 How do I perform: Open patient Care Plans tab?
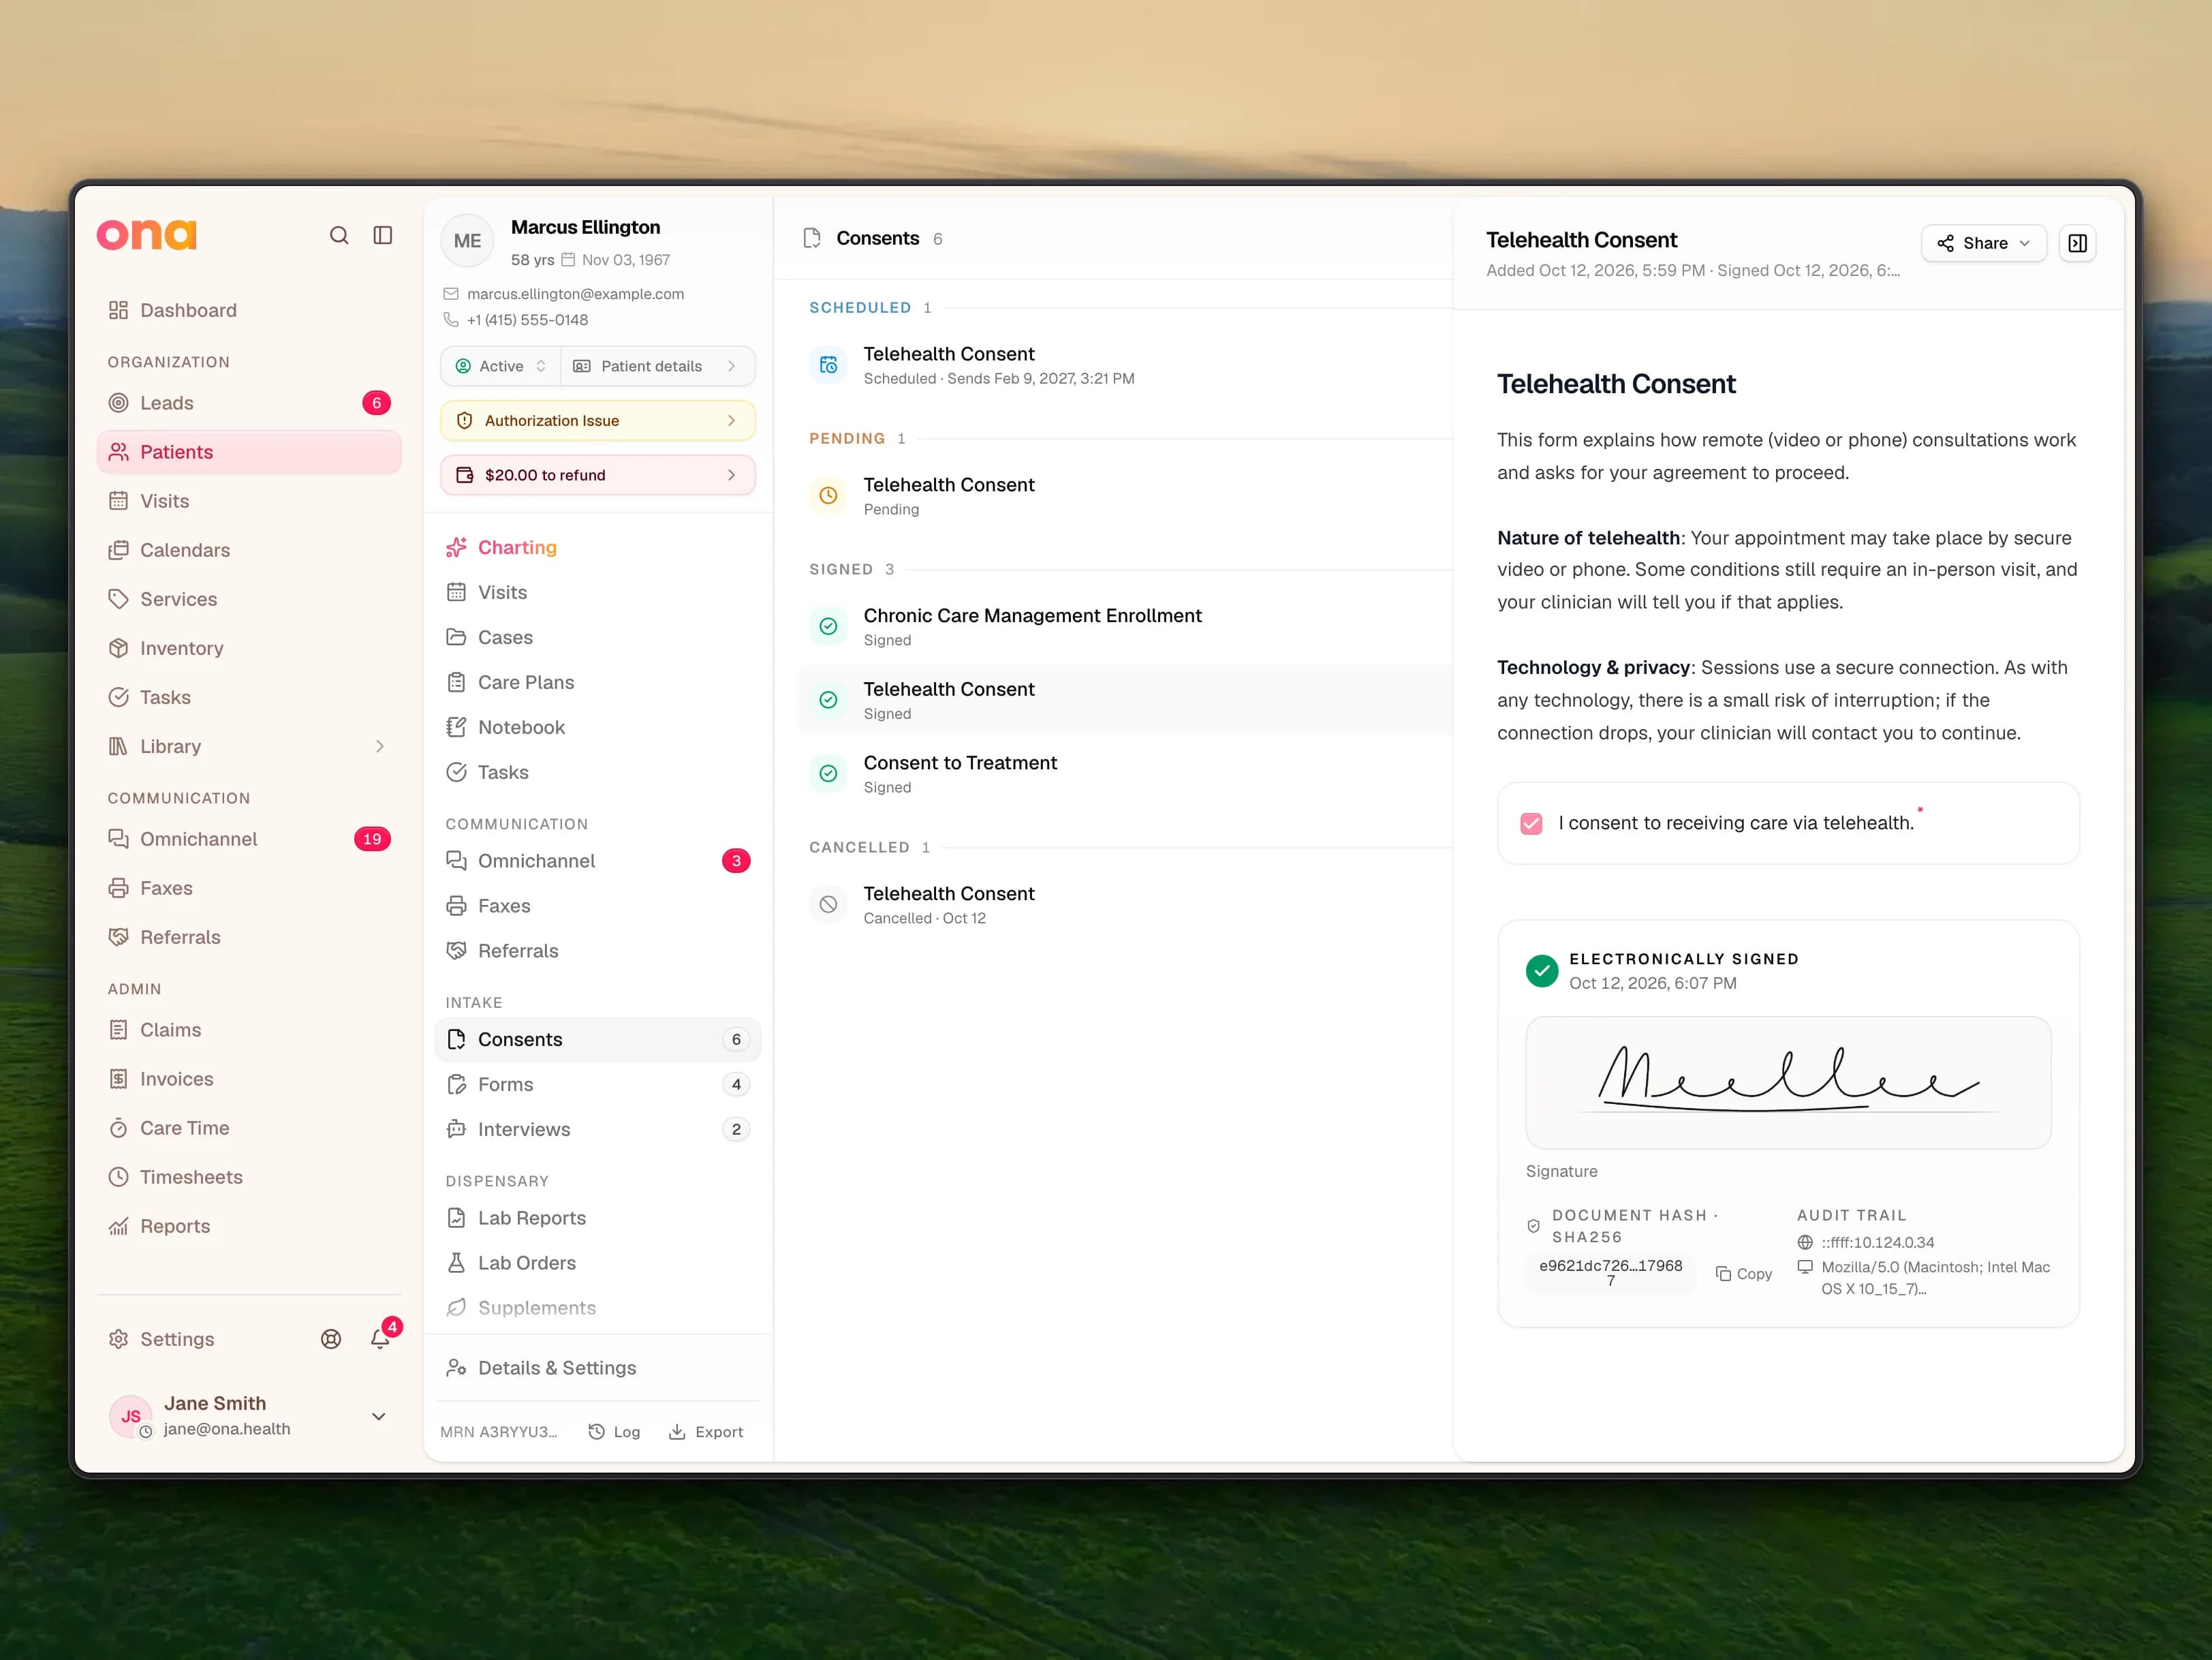pos(598,682)
